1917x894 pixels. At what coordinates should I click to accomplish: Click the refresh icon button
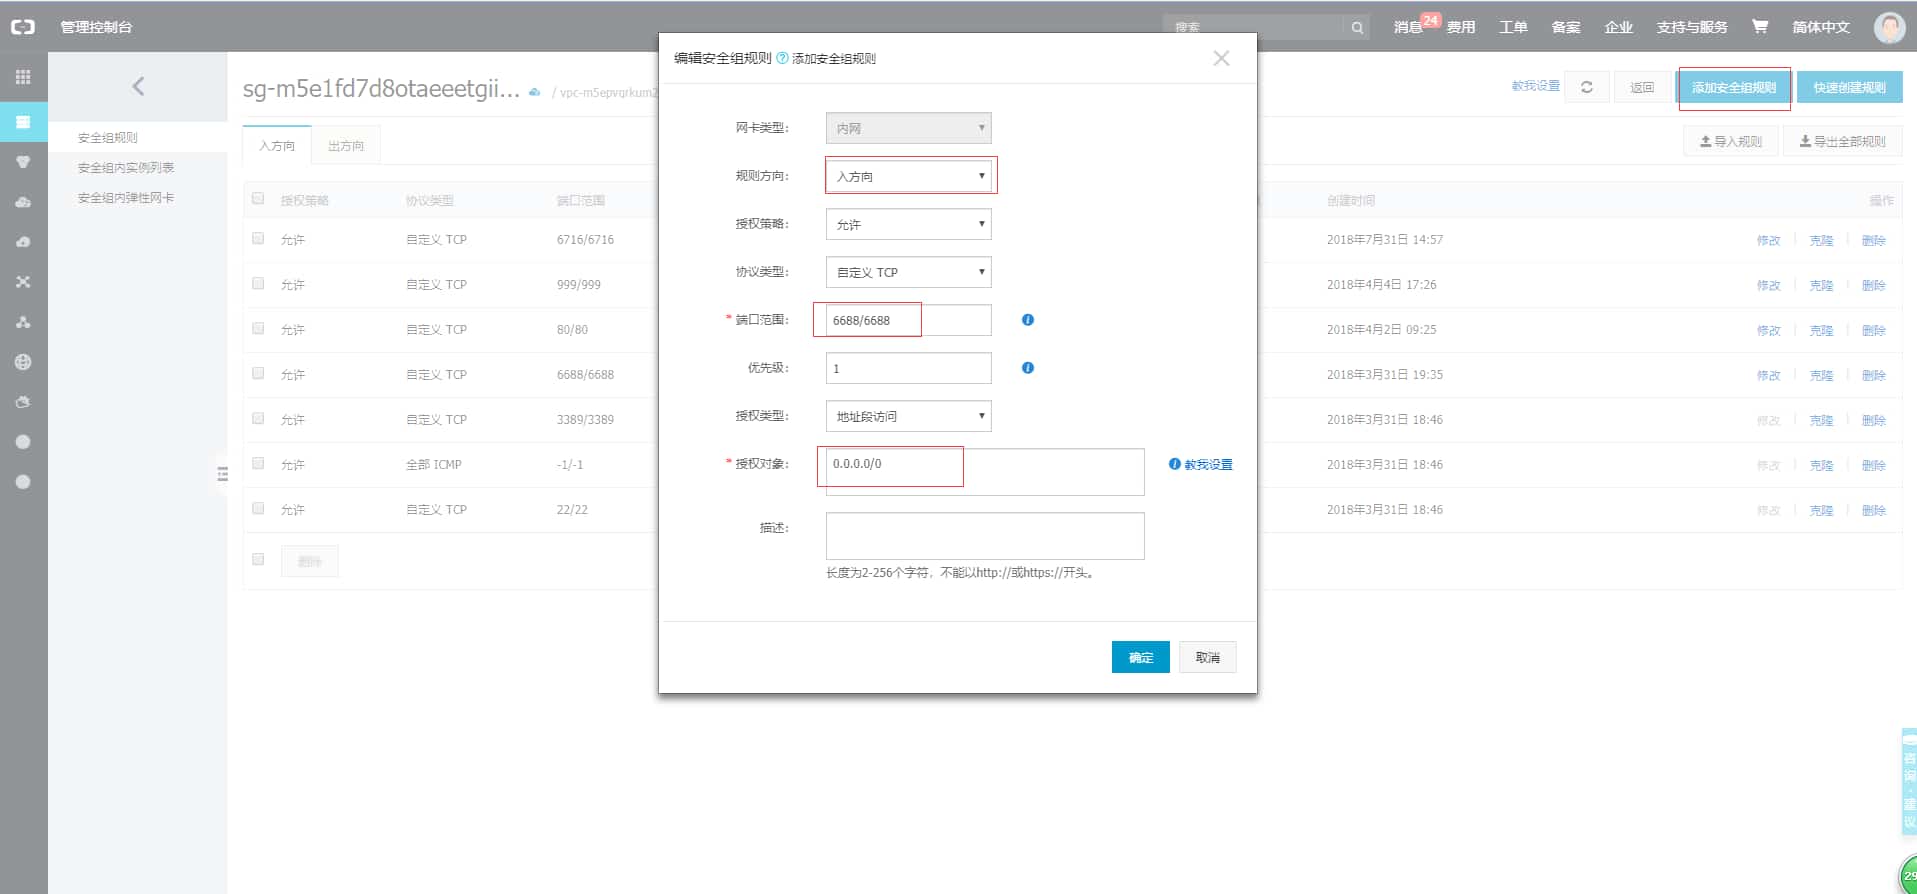(x=1586, y=87)
